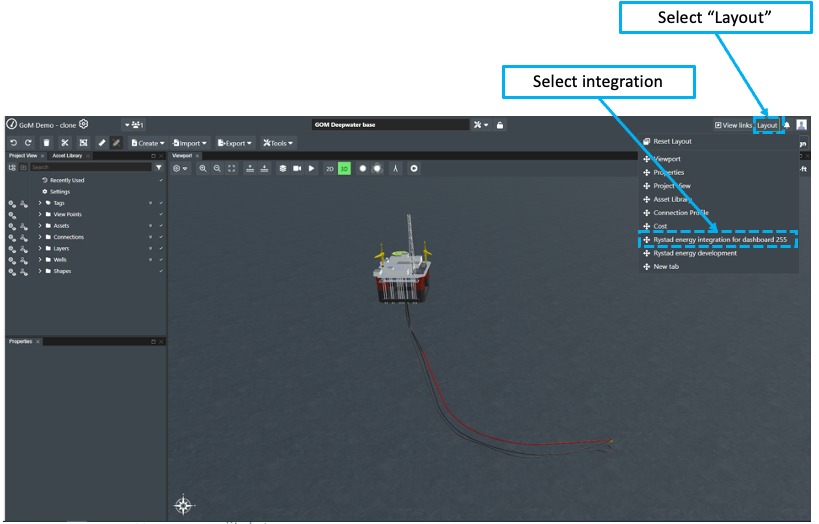This screenshot has width=819, height=524.
Task: Click the Layout button
Action: point(766,125)
